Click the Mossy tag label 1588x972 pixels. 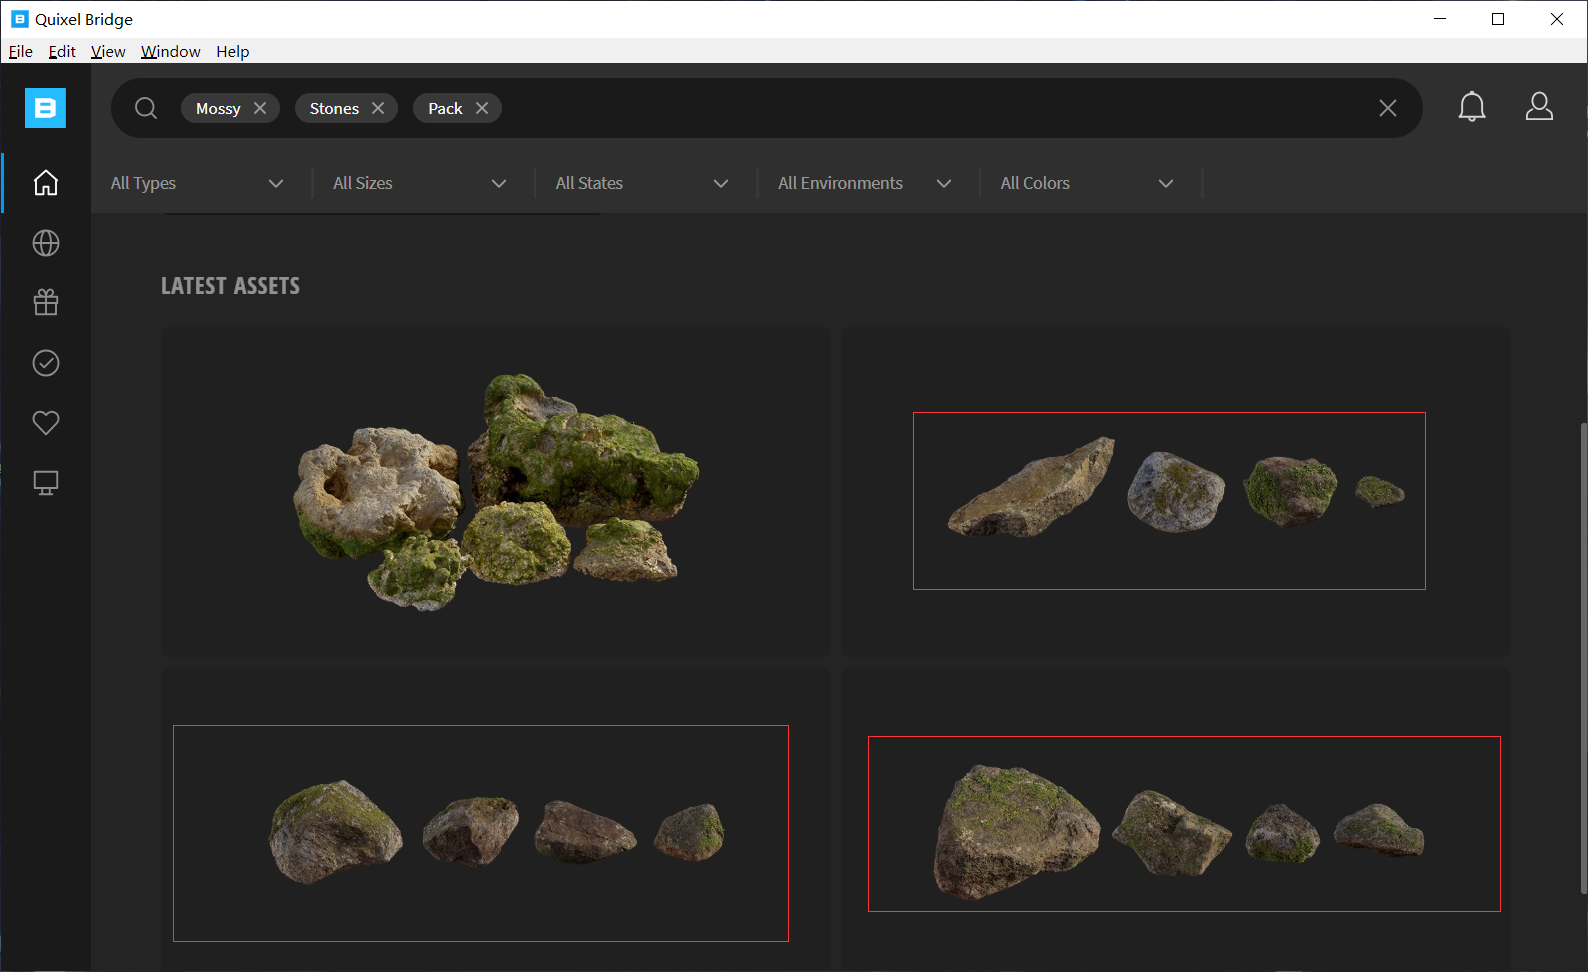218,108
